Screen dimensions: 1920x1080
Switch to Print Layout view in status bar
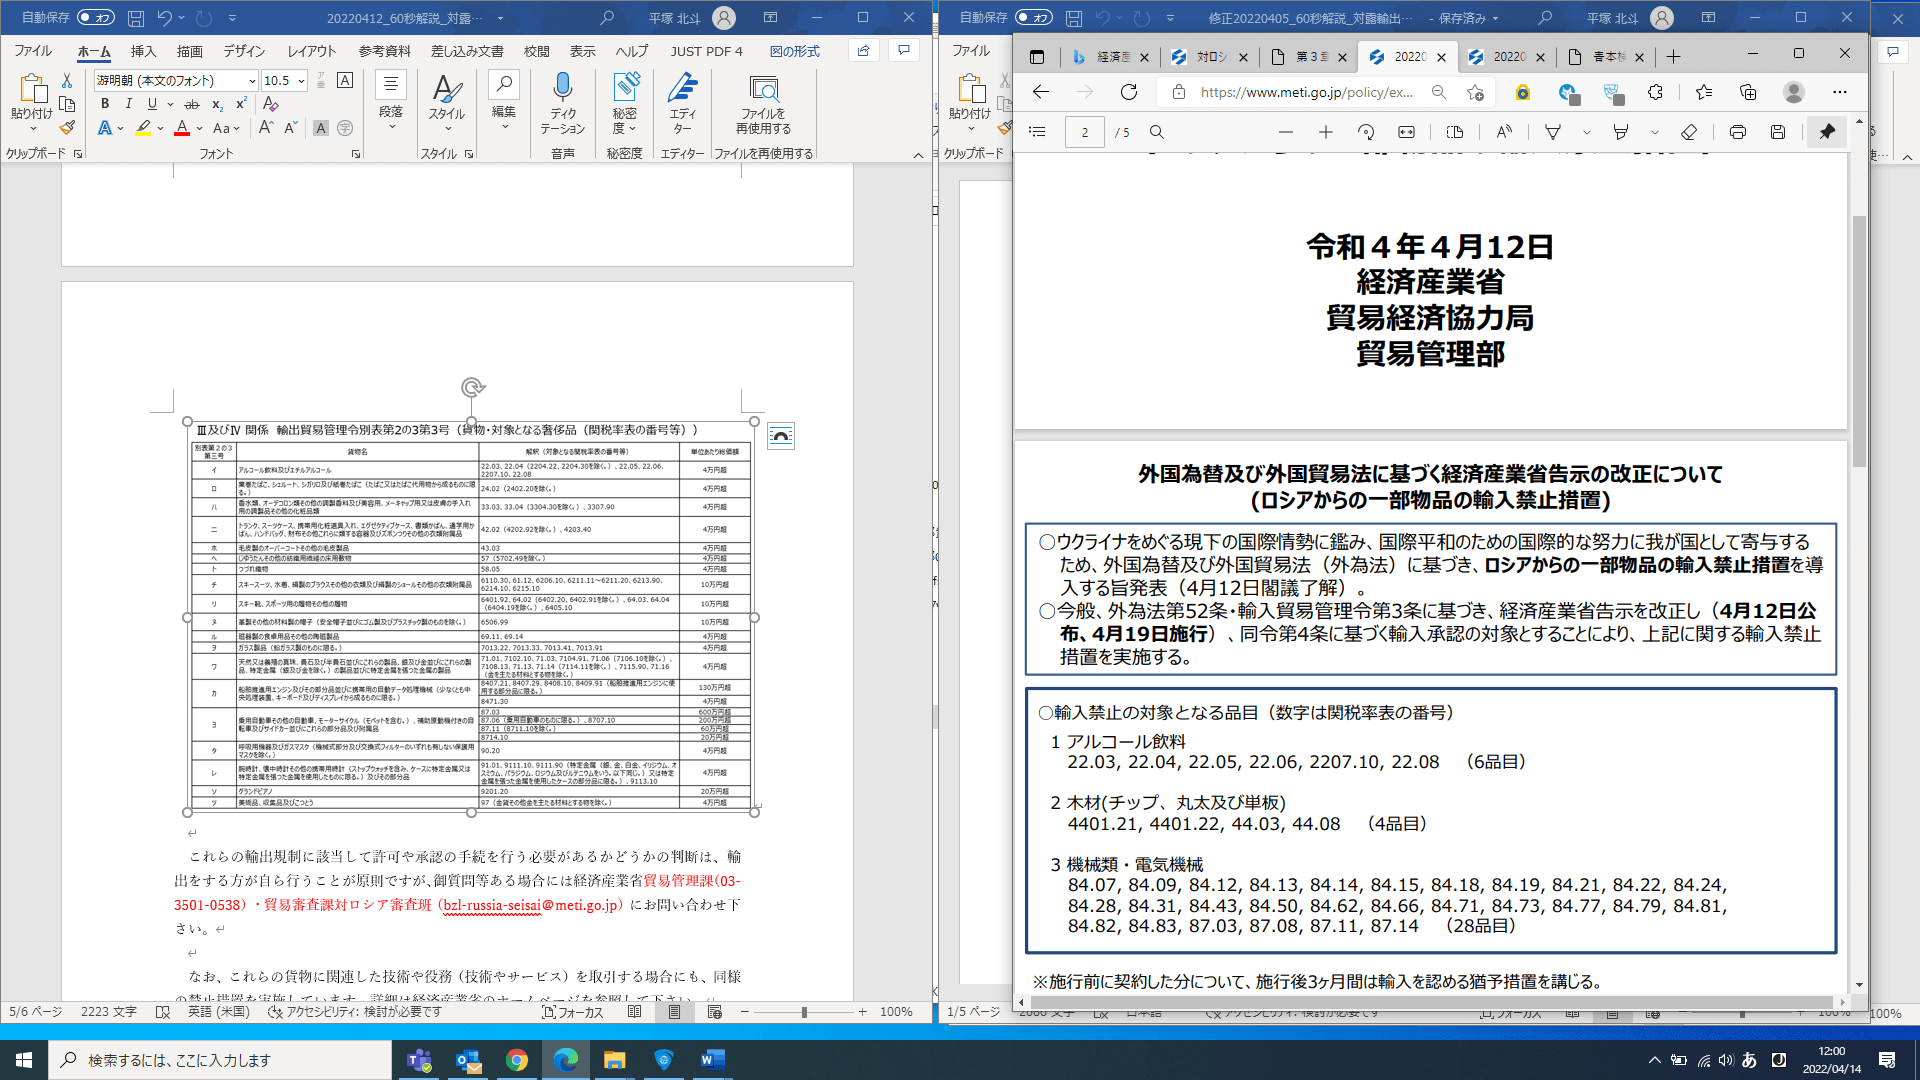tap(675, 1012)
